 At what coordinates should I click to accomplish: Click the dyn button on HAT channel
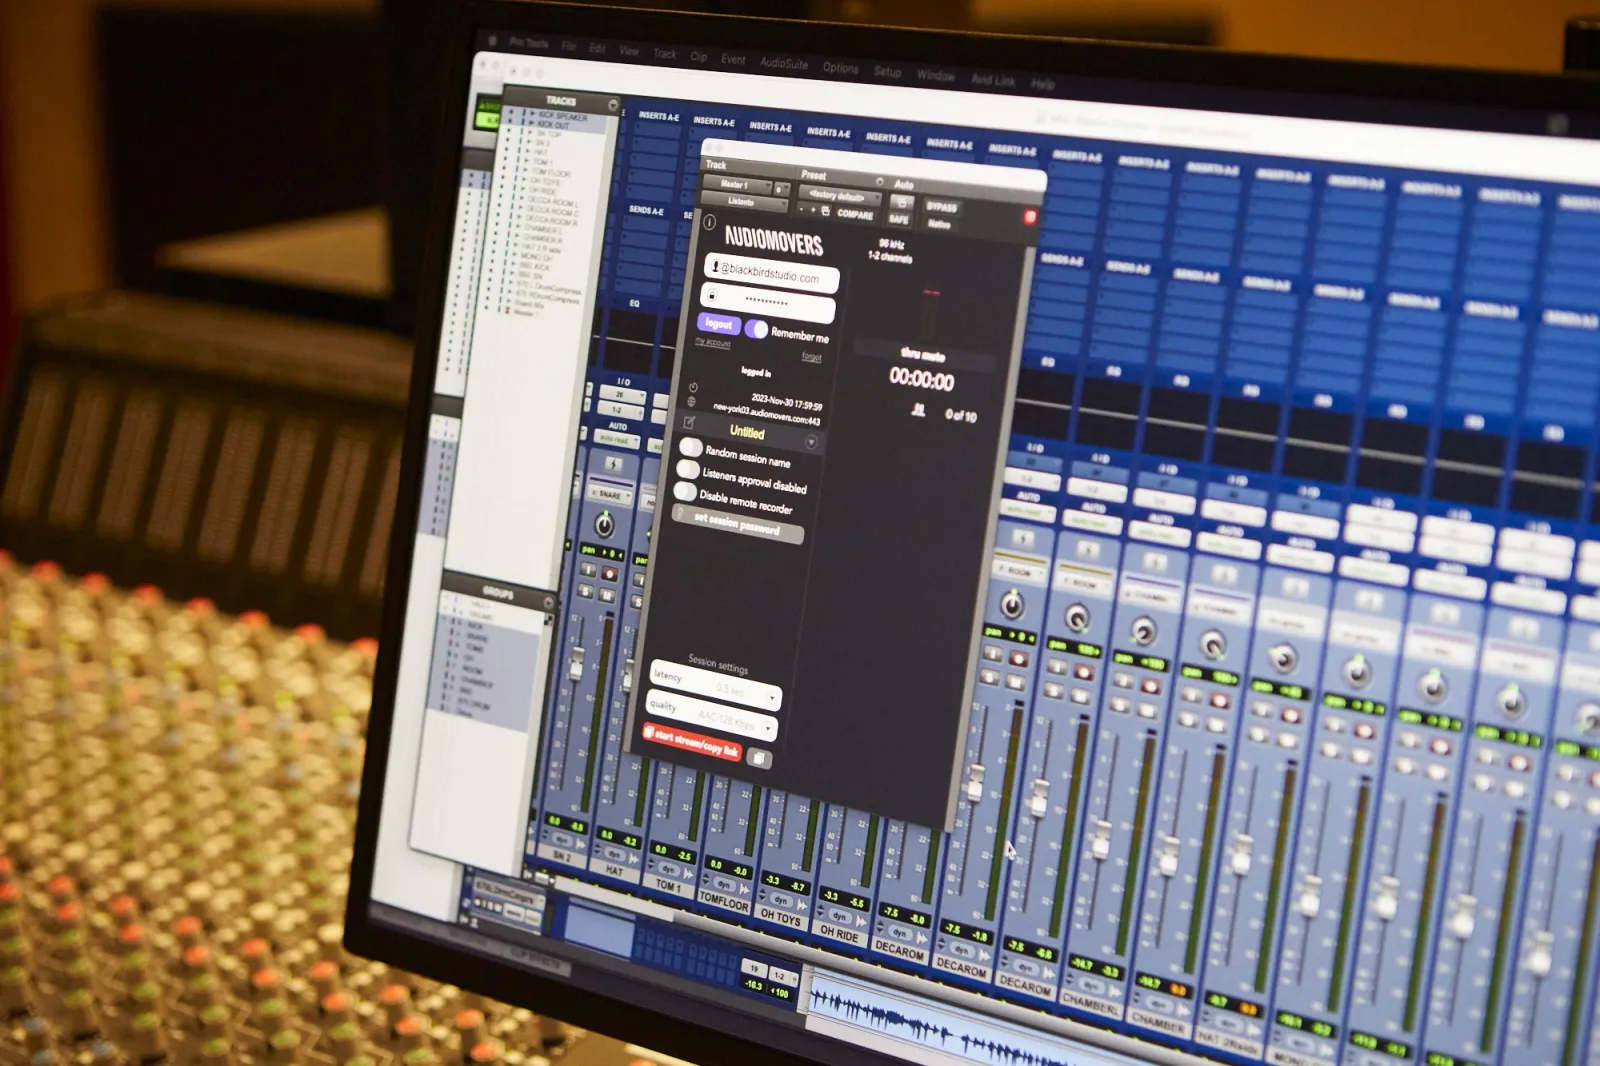615,855
